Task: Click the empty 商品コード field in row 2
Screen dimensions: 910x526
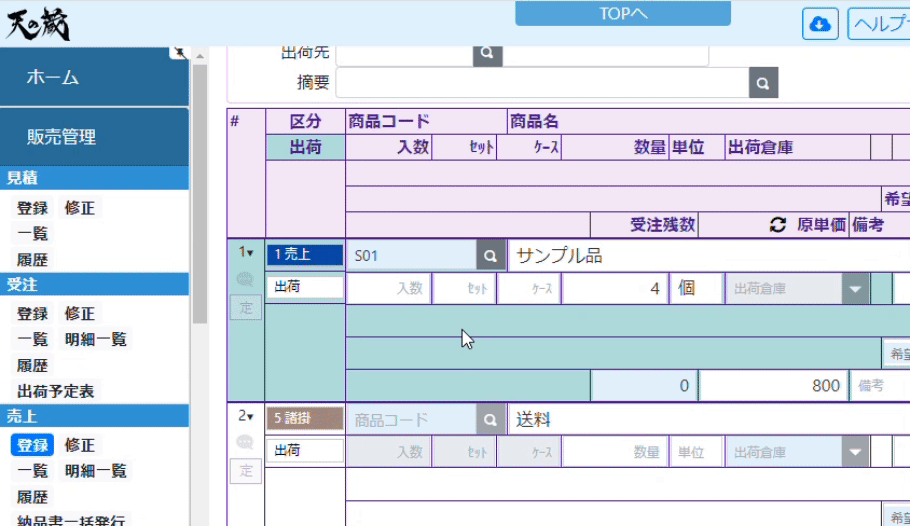Action: (x=411, y=420)
